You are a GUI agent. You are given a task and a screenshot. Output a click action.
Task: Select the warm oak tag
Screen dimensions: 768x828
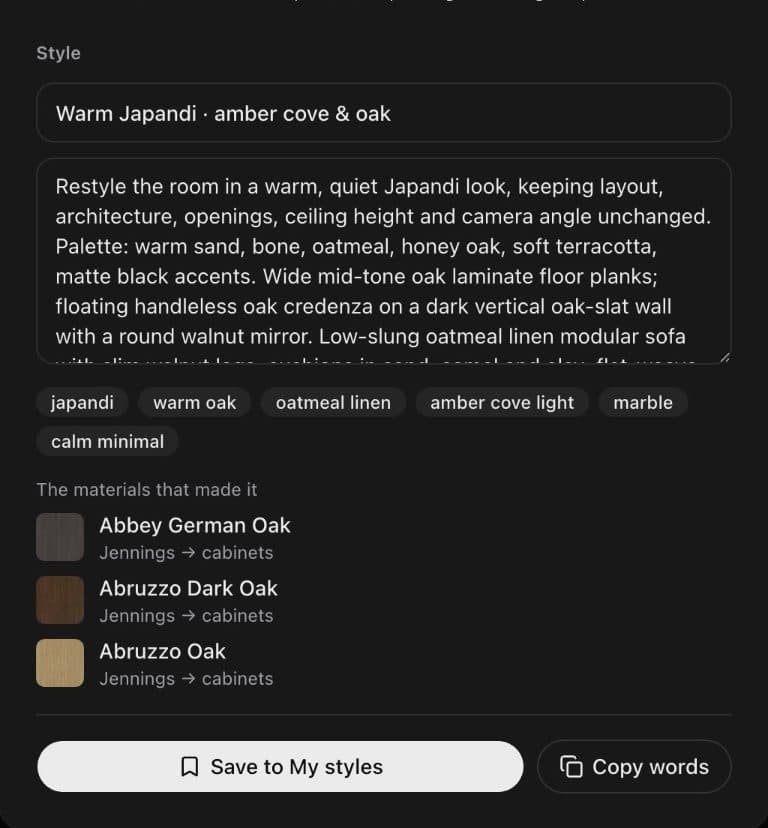click(x=194, y=402)
